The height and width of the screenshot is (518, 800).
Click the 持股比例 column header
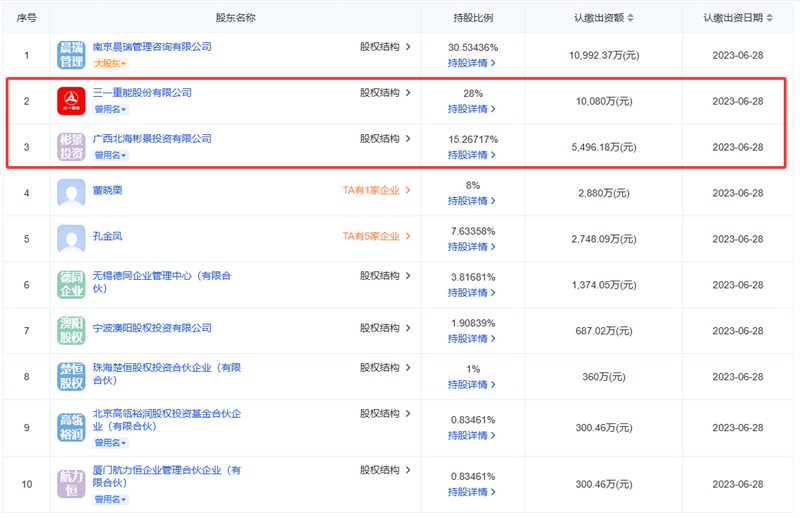coord(473,18)
